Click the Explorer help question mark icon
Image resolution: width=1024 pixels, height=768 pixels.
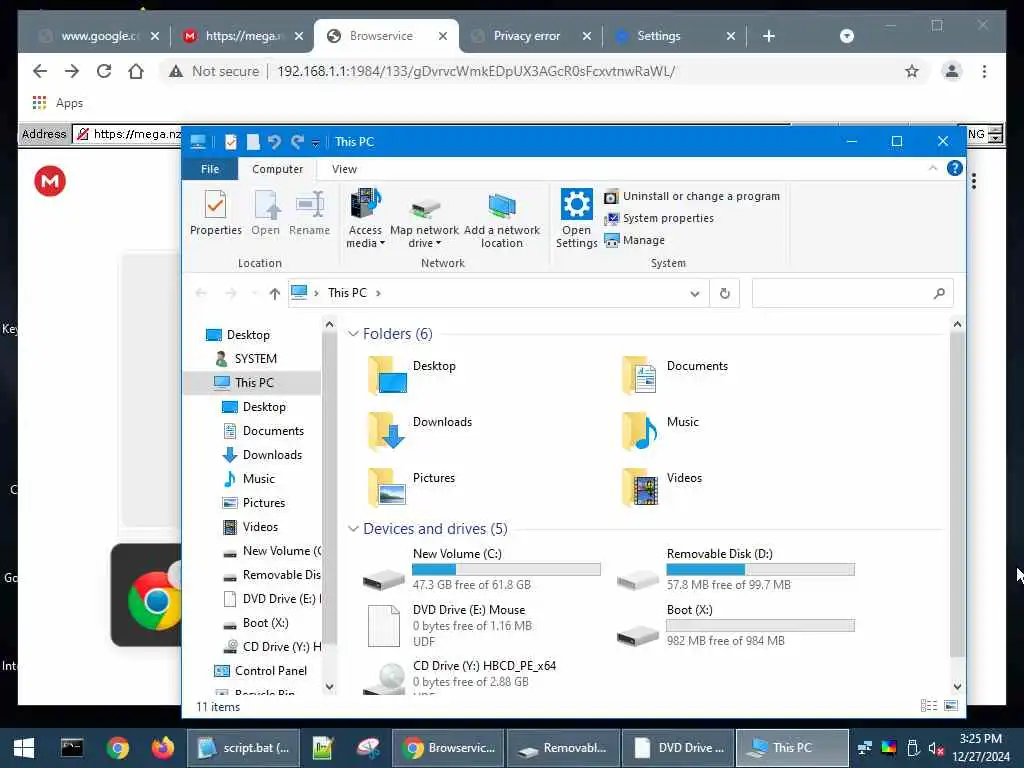click(954, 168)
